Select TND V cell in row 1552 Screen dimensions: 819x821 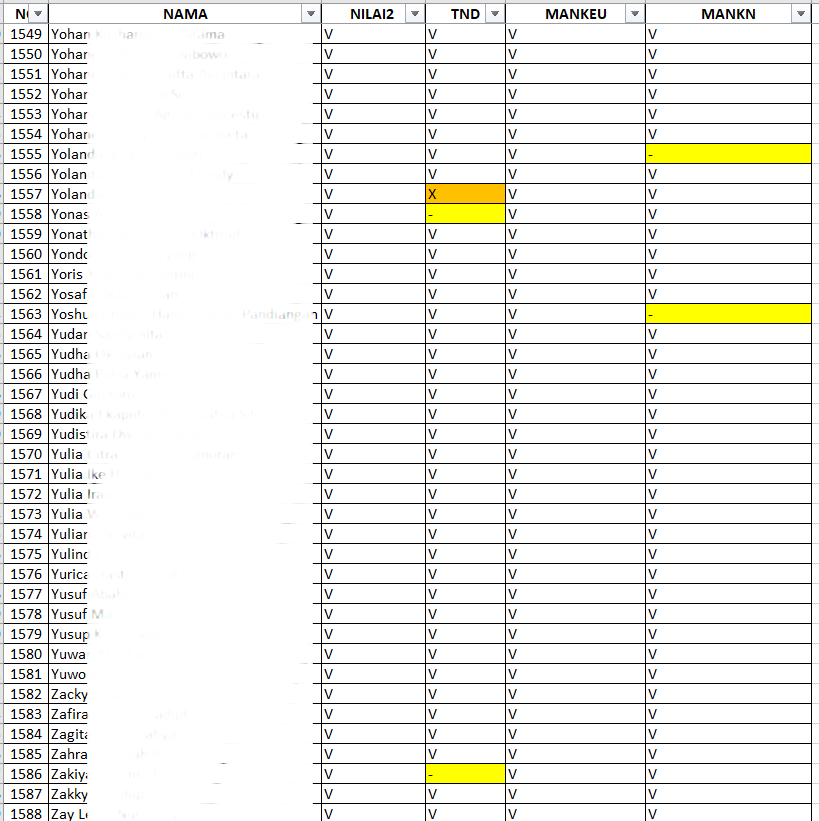click(x=465, y=94)
